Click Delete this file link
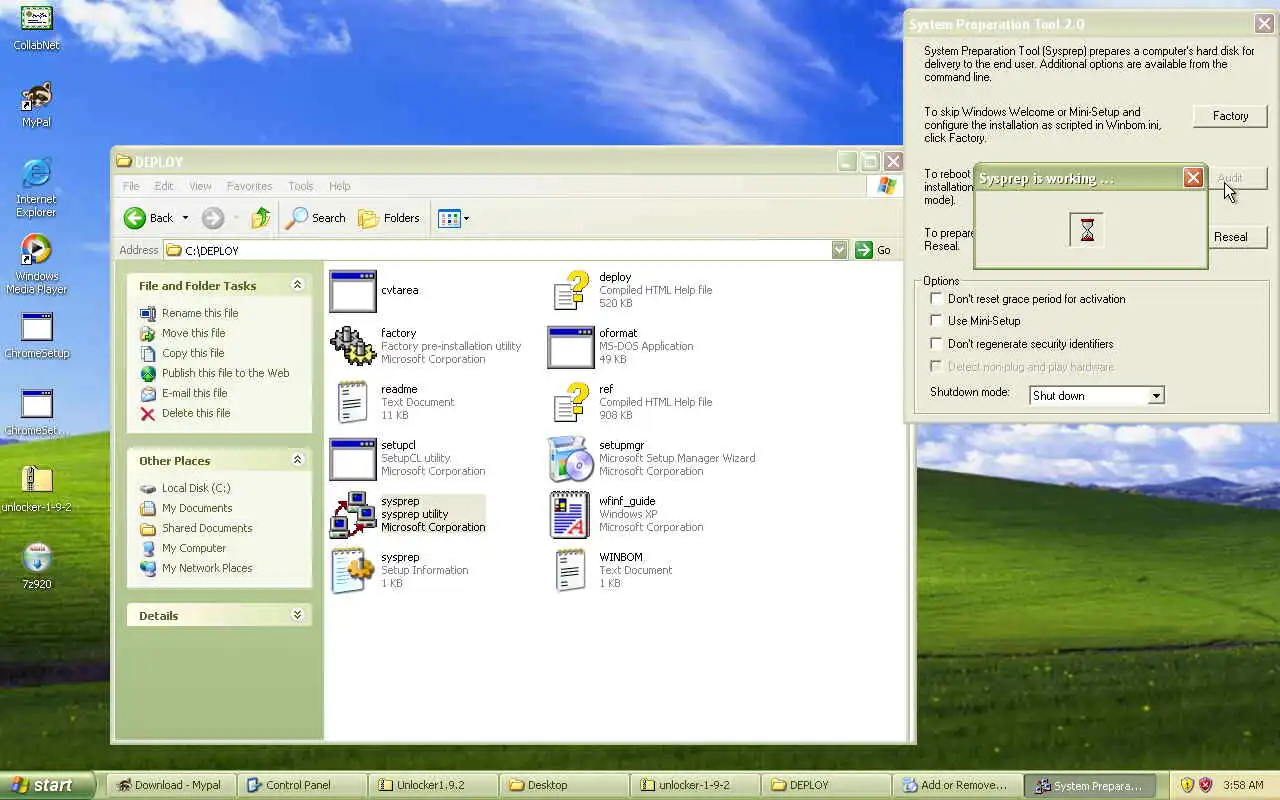Viewport: 1280px width, 800px height. click(196, 413)
